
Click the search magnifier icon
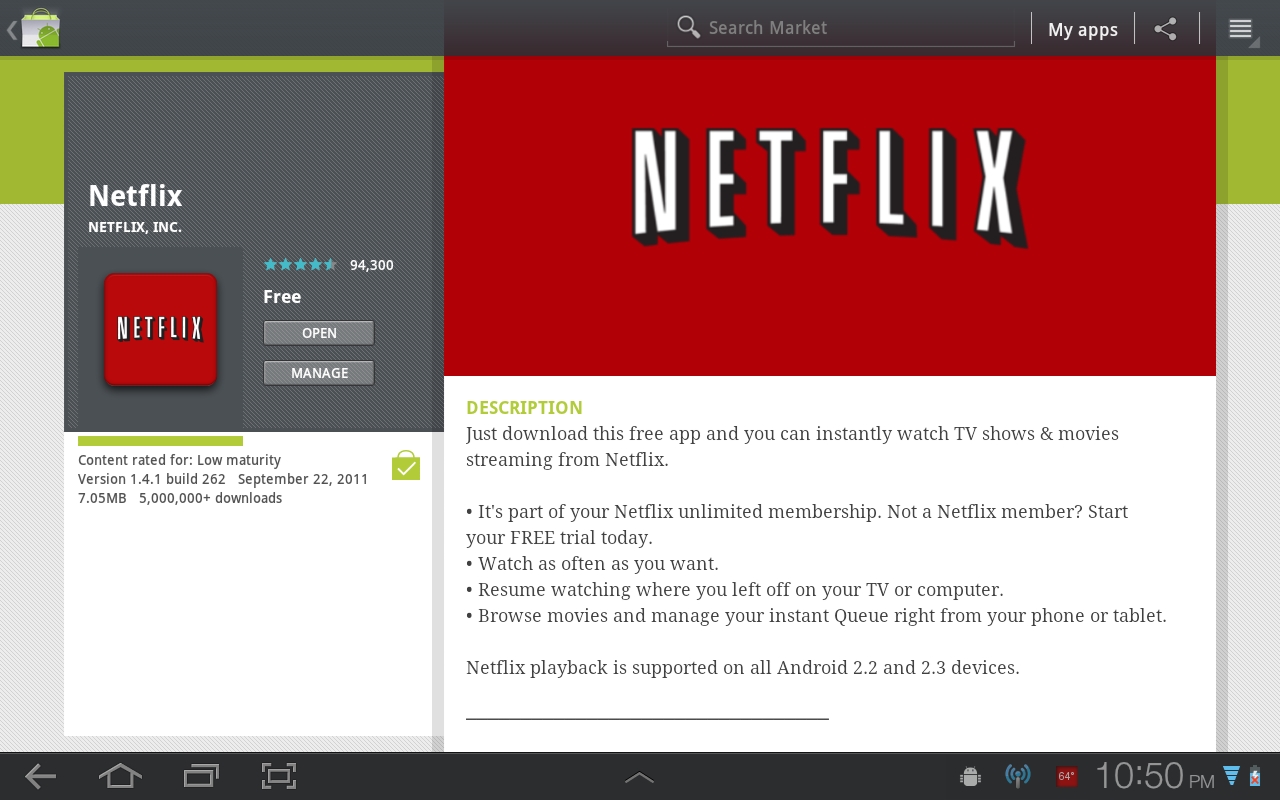point(688,27)
